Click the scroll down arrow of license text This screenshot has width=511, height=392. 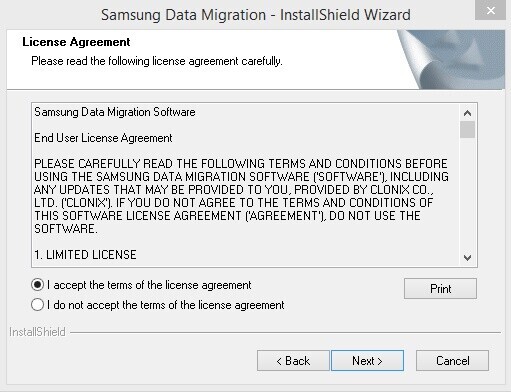(x=467, y=258)
